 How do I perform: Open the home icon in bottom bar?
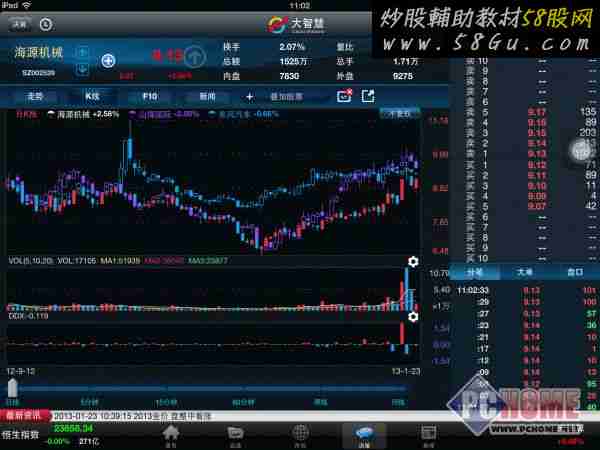pyautogui.click(x=171, y=436)
